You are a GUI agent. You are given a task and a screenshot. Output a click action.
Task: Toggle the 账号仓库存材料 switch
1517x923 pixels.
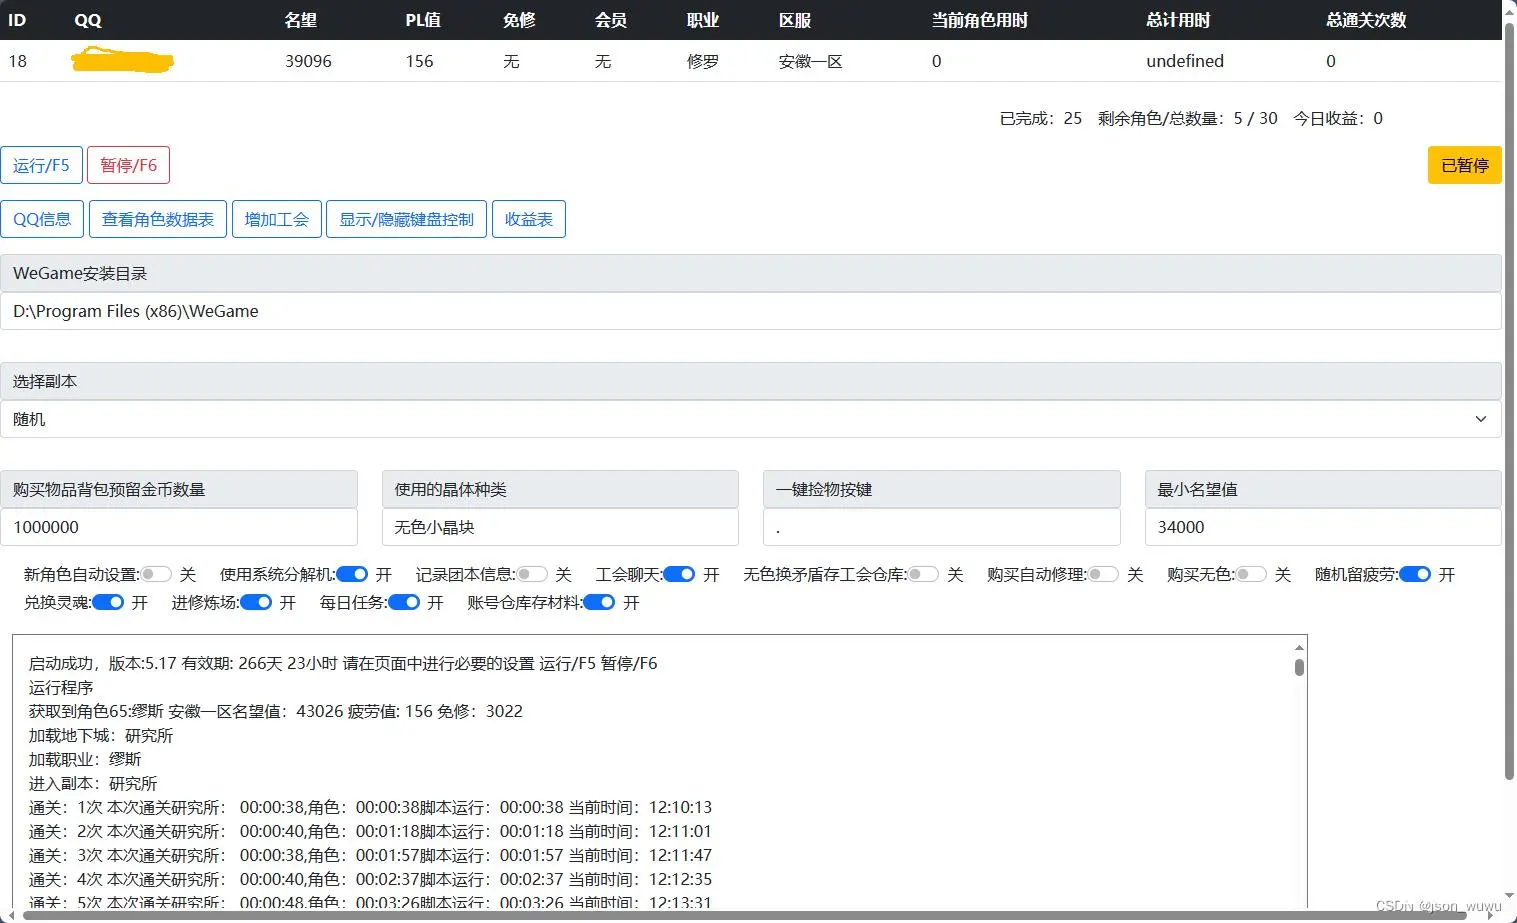(599, 602)
